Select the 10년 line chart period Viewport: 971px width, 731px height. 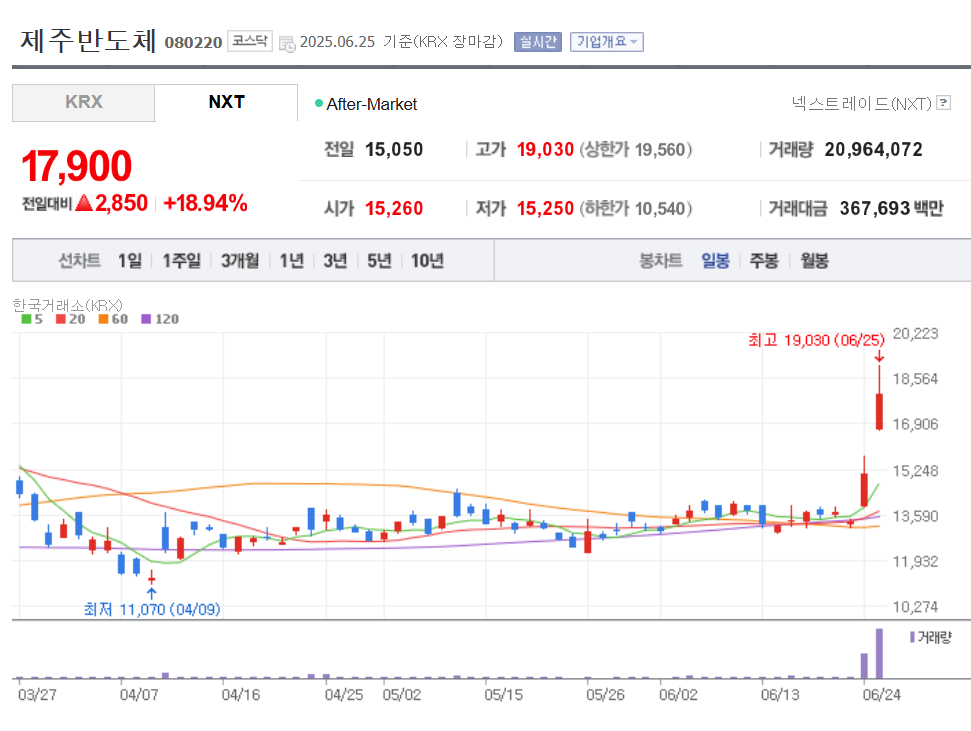(x=427, y=261)
